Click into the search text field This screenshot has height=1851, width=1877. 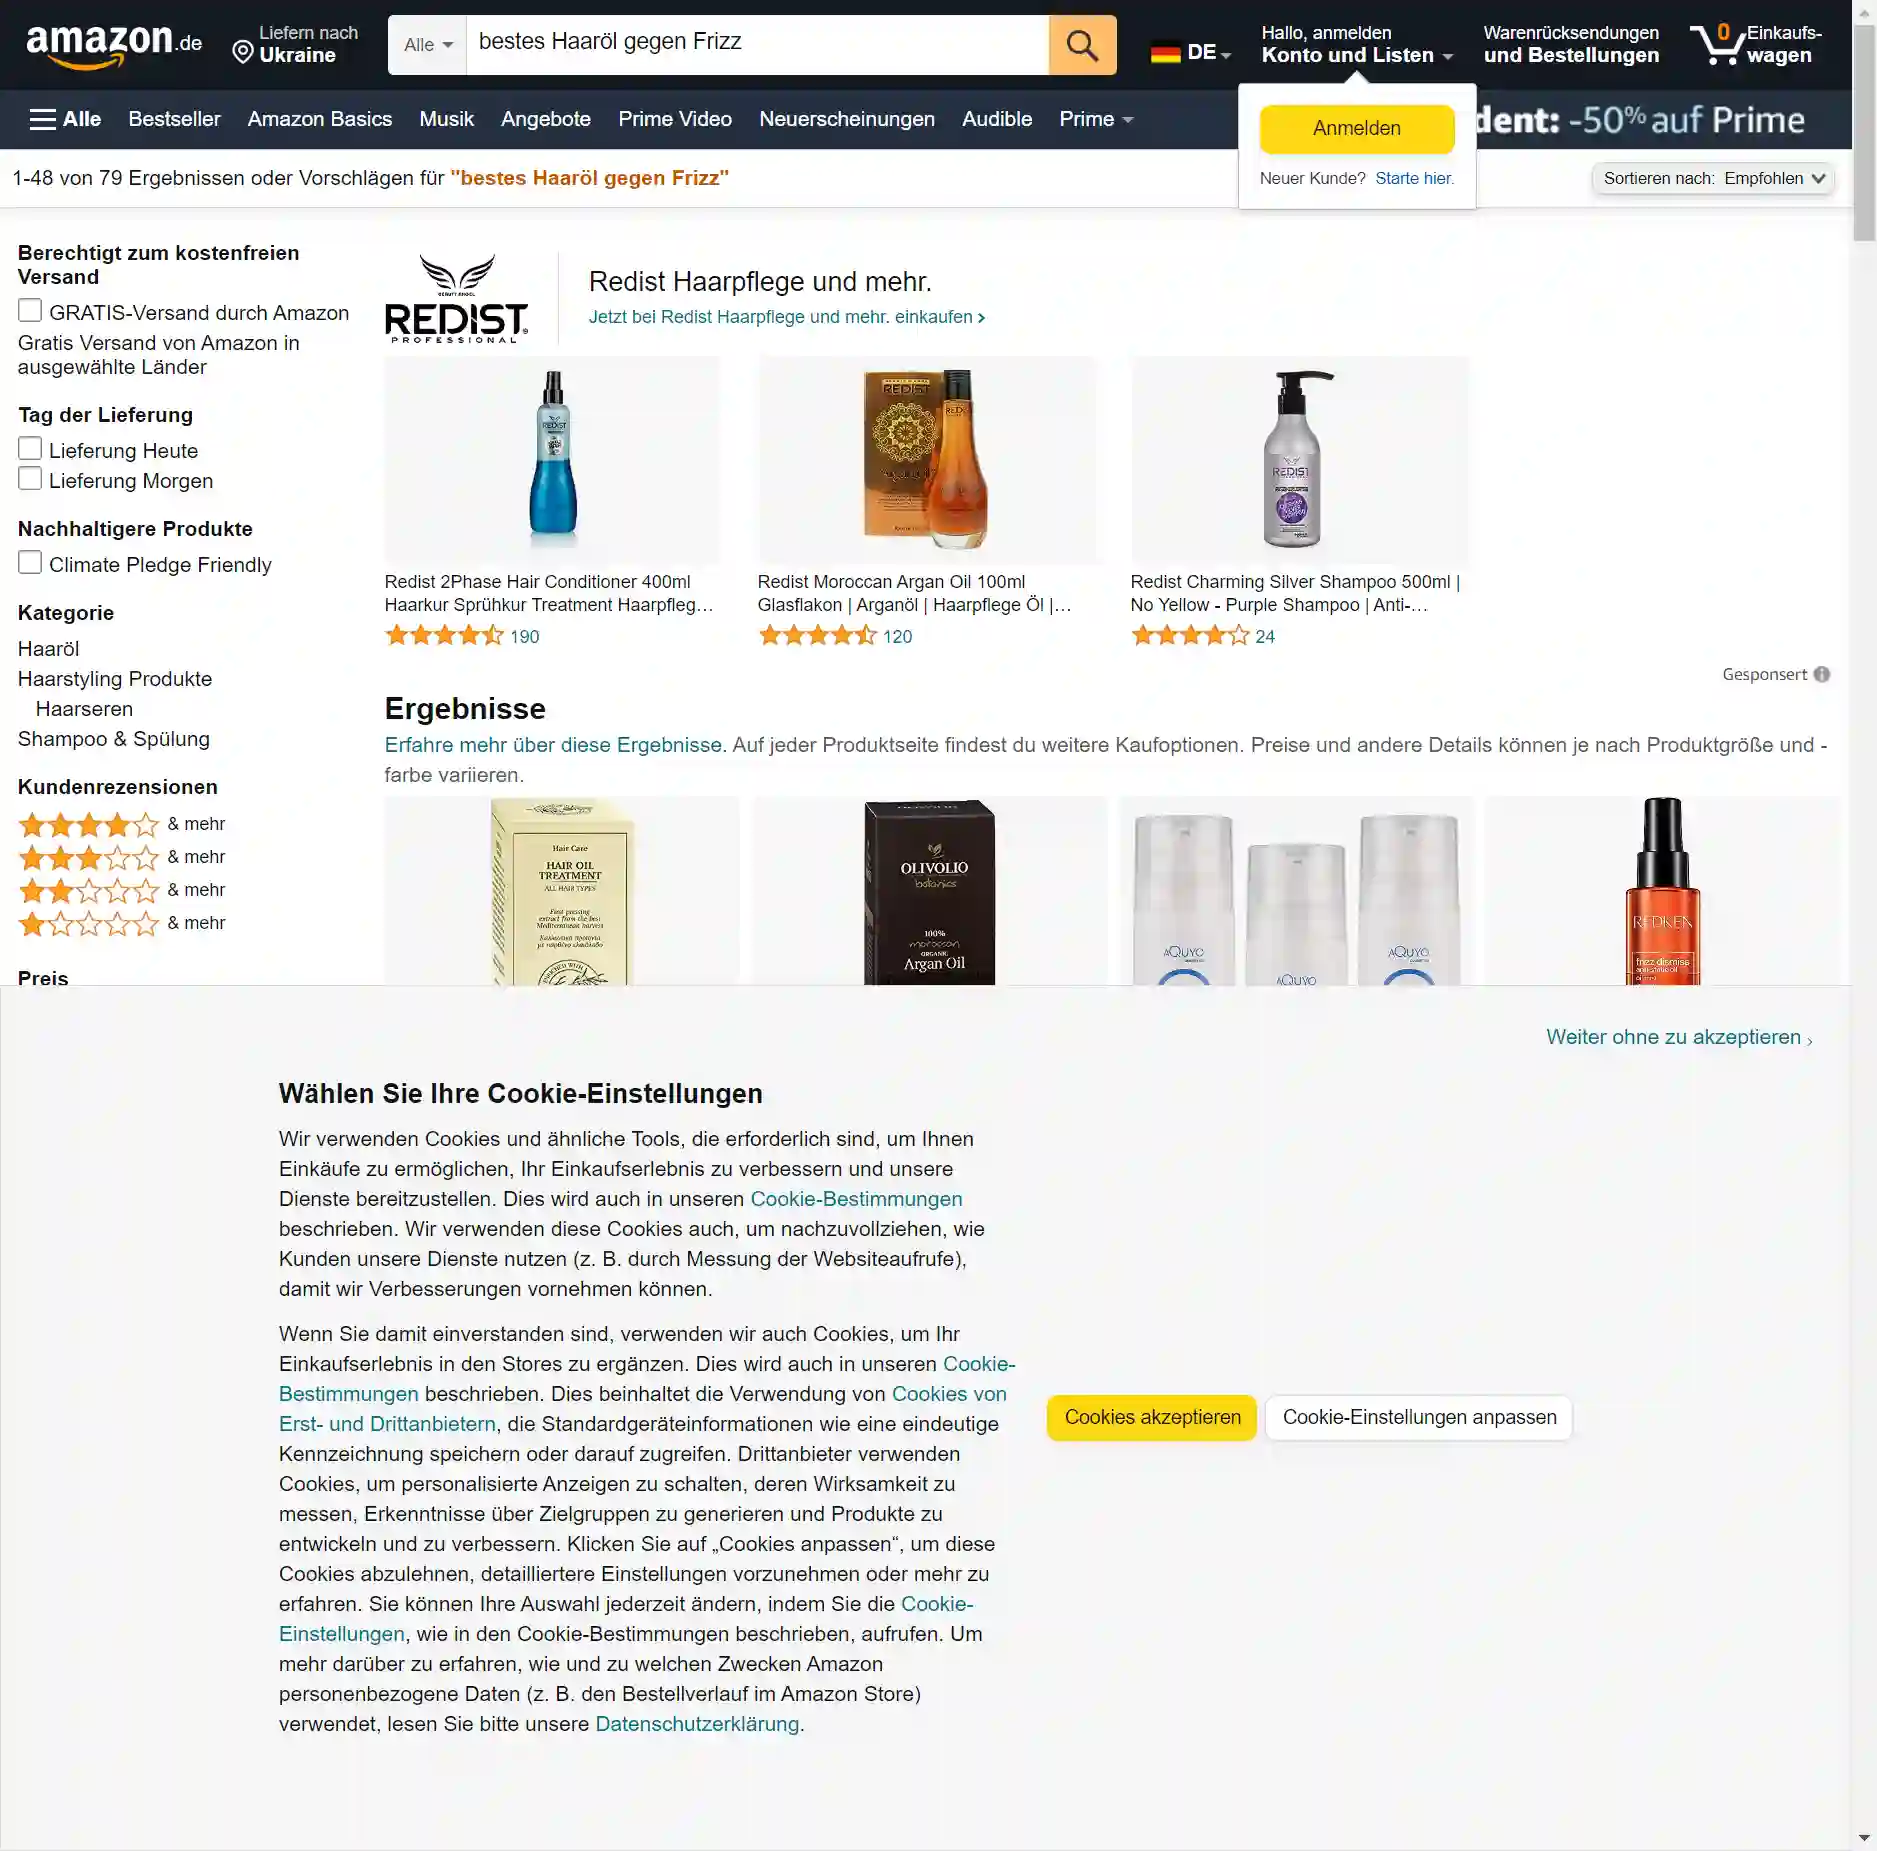(x=757, y=45)
